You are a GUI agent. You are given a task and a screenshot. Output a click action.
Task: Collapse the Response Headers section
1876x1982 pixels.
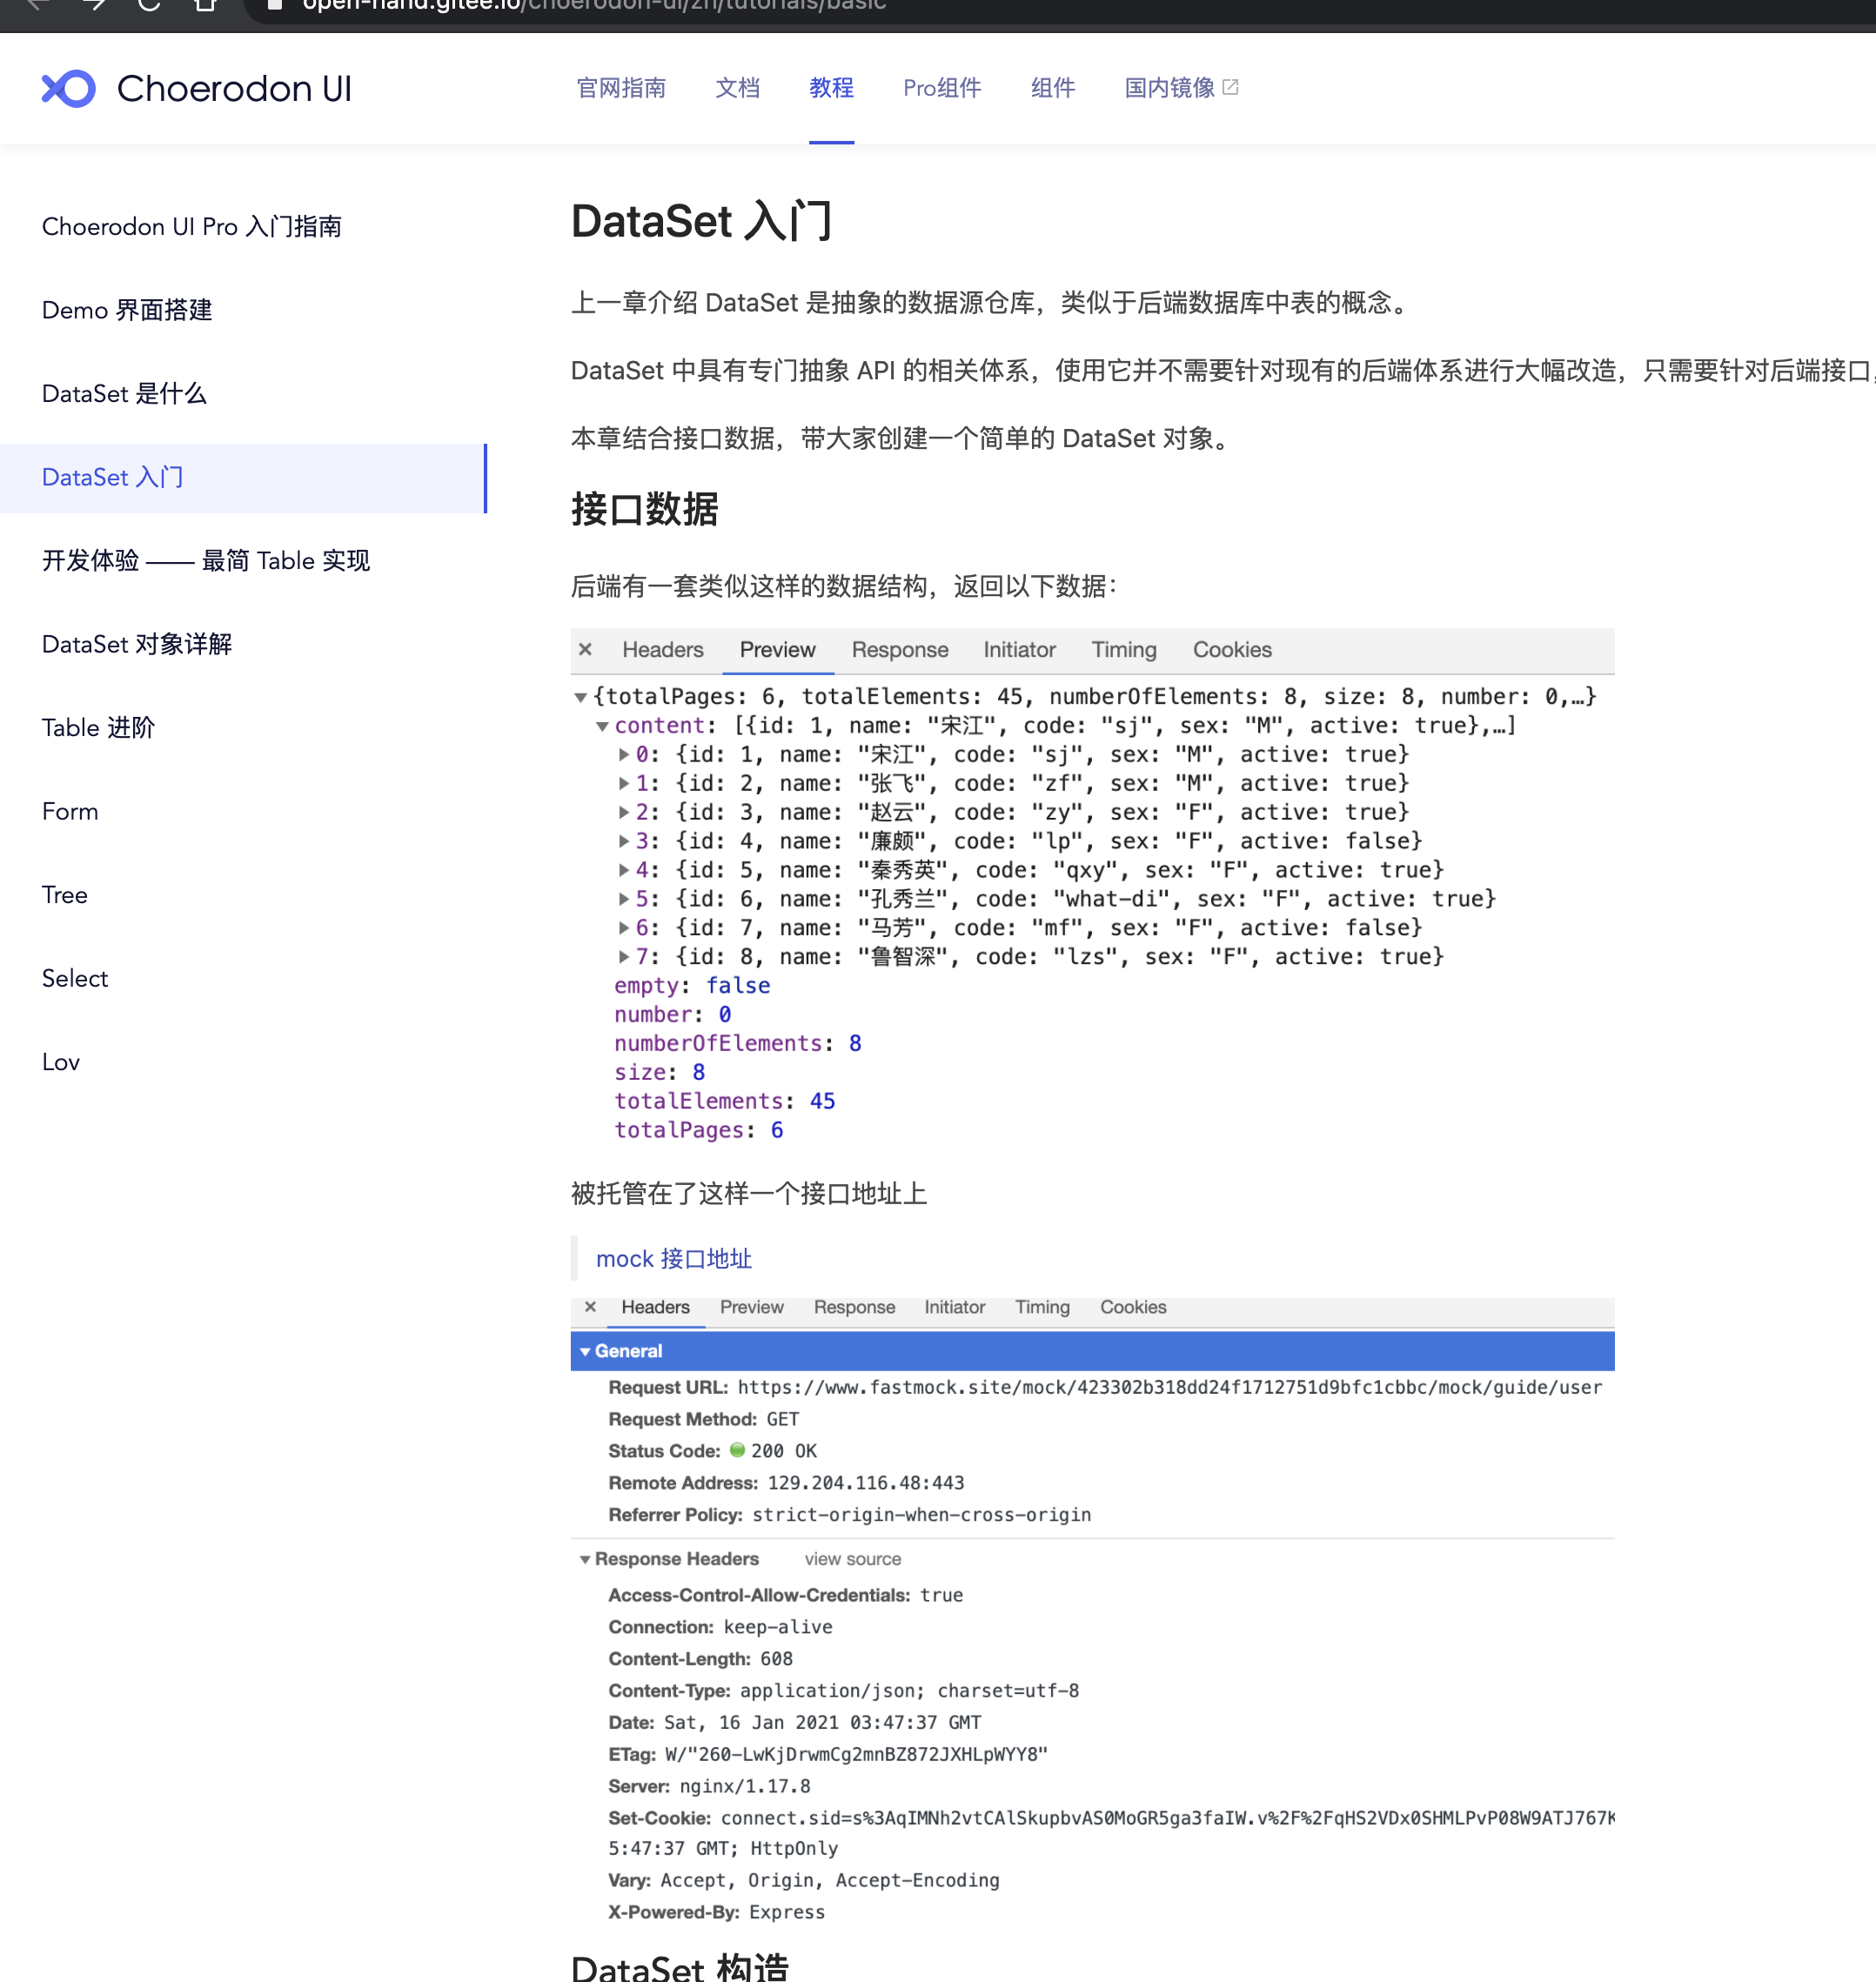[585, 1559]
